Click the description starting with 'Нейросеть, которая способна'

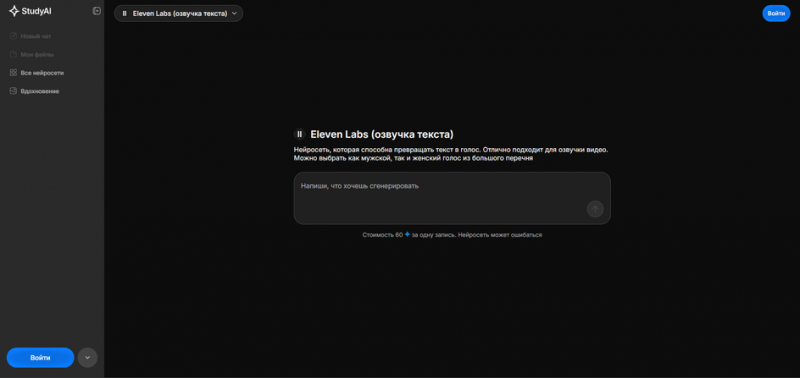click(451, 155)
